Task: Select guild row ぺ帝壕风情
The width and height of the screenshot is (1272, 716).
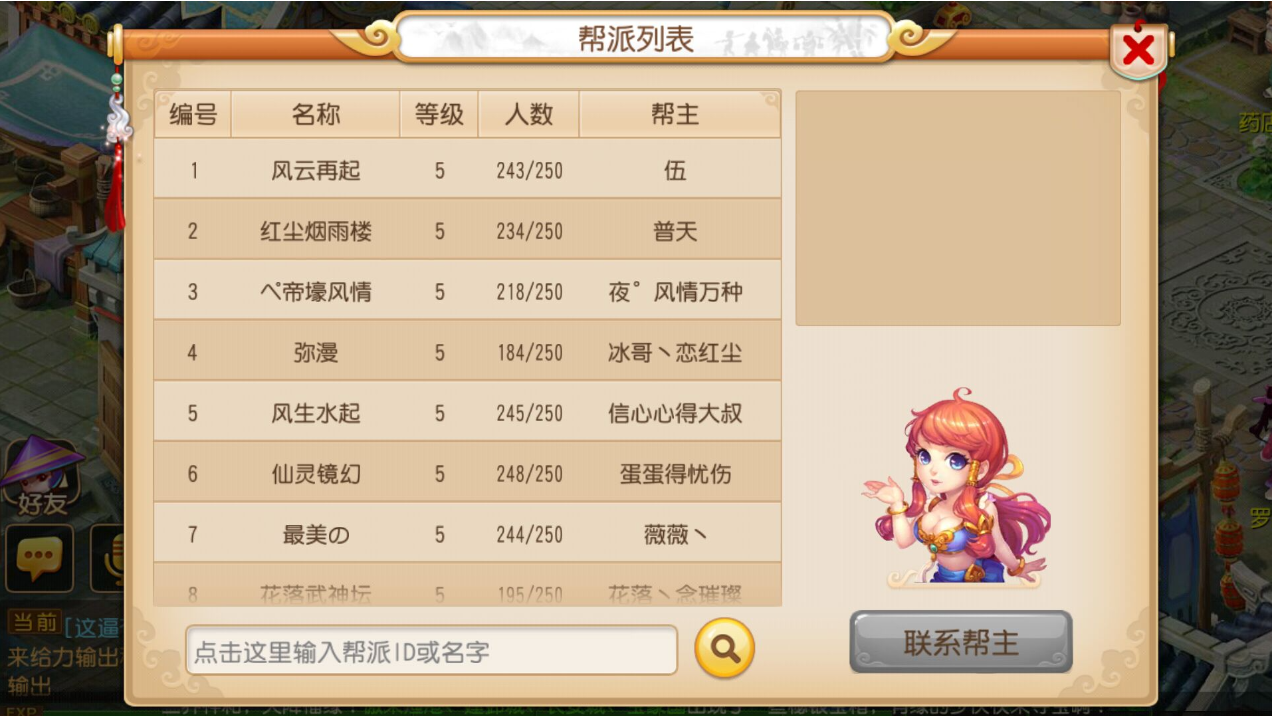Action: click(x=467, y=291)
